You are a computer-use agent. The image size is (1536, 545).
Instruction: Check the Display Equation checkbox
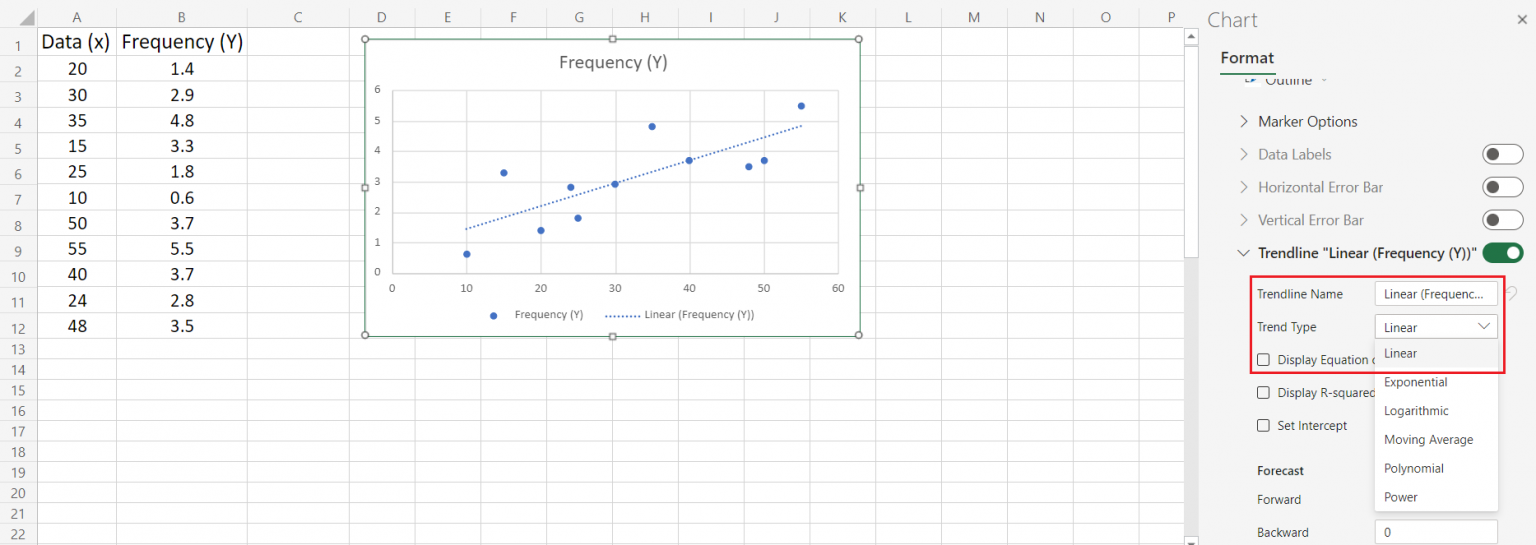(x=1264, y=360)
